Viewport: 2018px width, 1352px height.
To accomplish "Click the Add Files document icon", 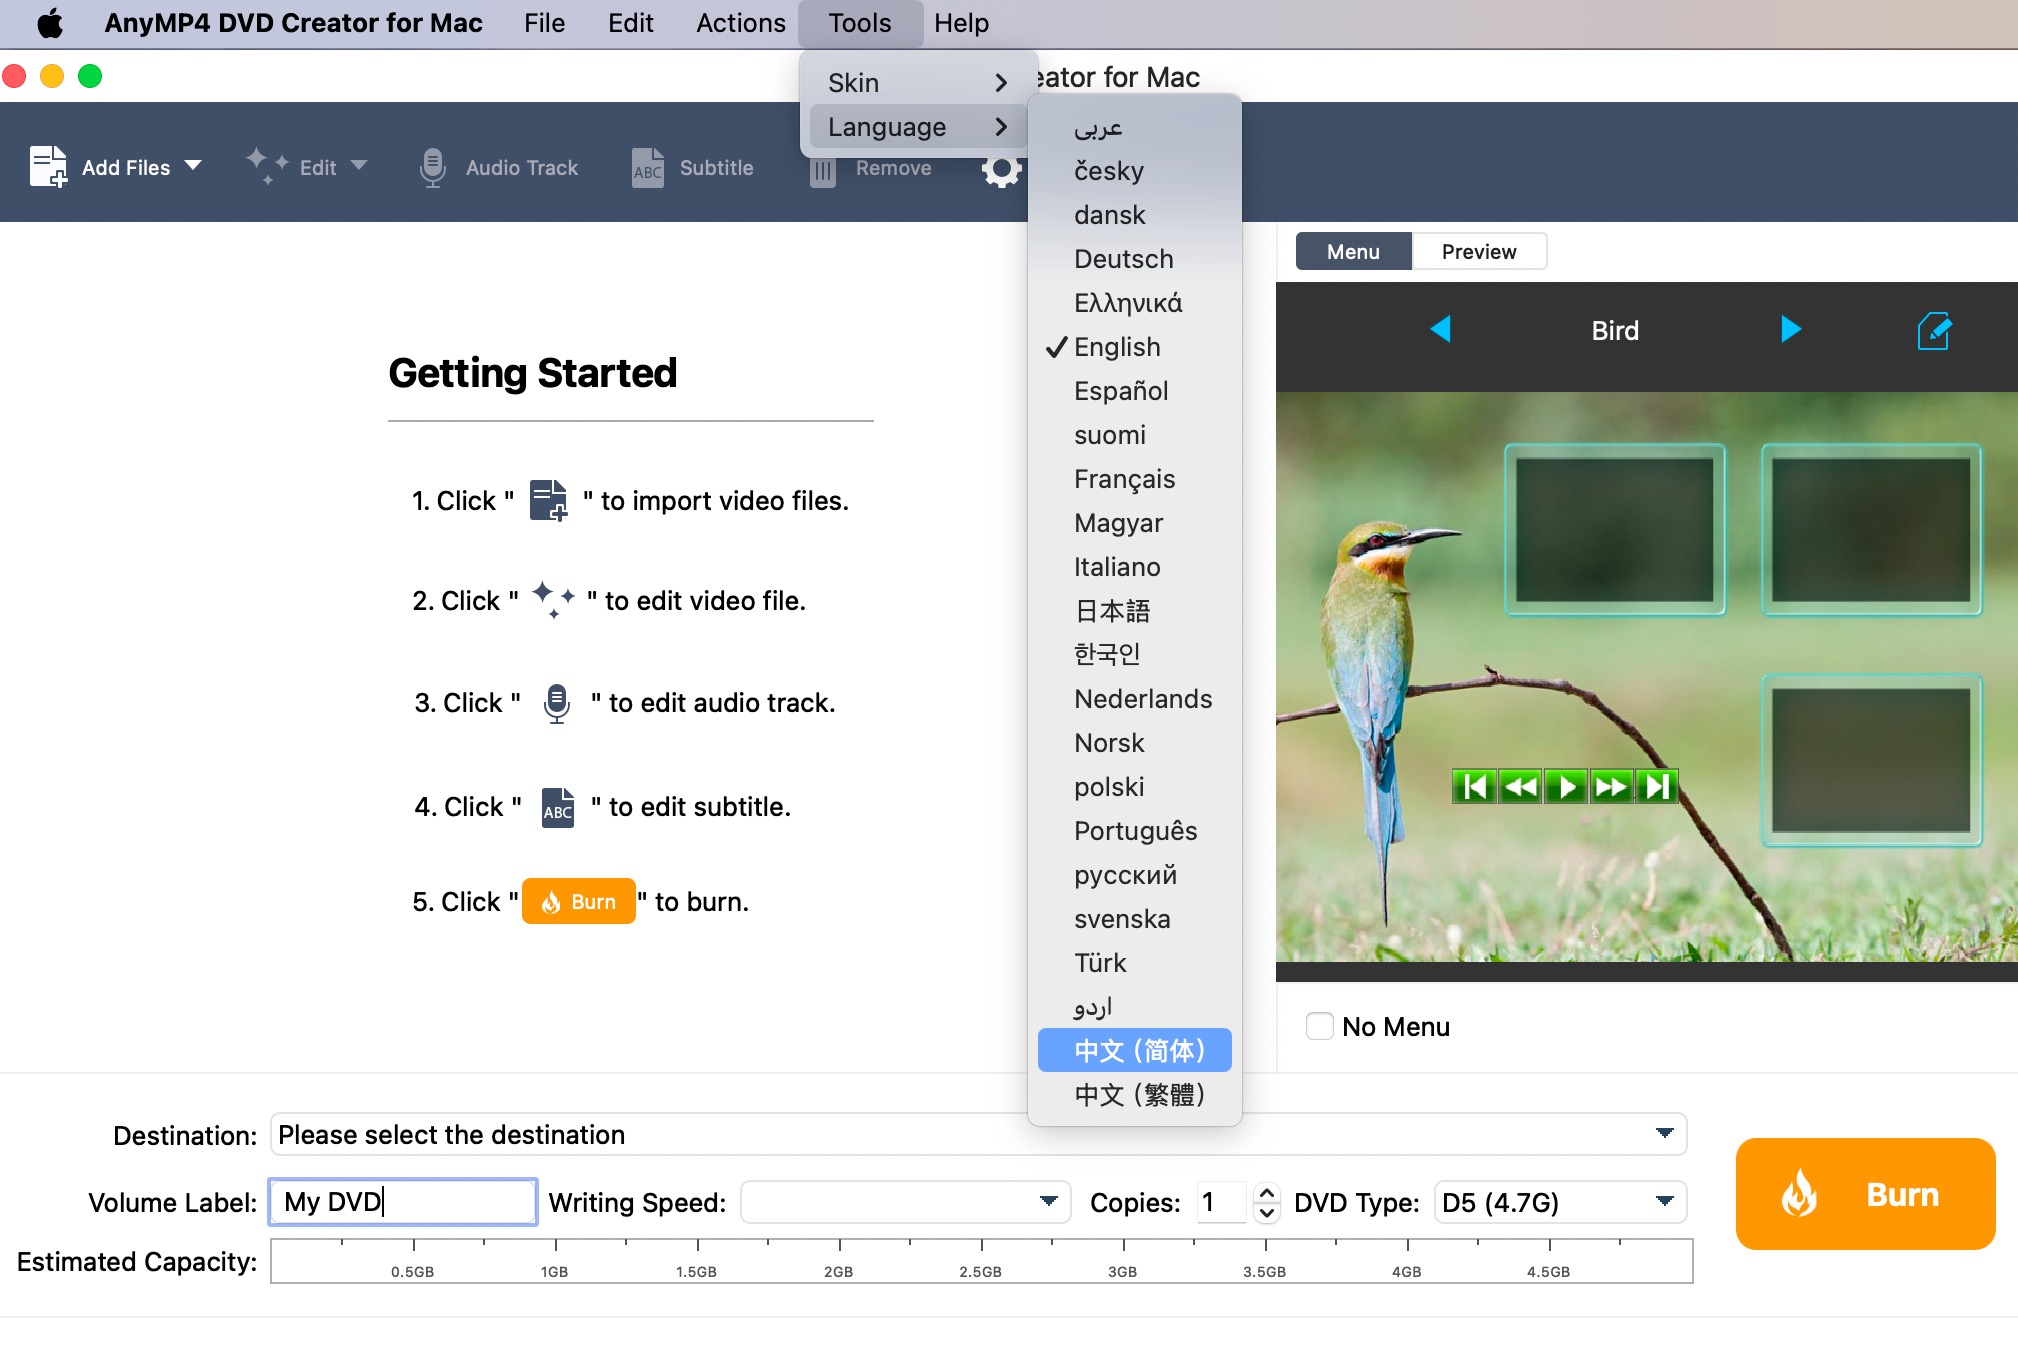I will pos(48,166).
